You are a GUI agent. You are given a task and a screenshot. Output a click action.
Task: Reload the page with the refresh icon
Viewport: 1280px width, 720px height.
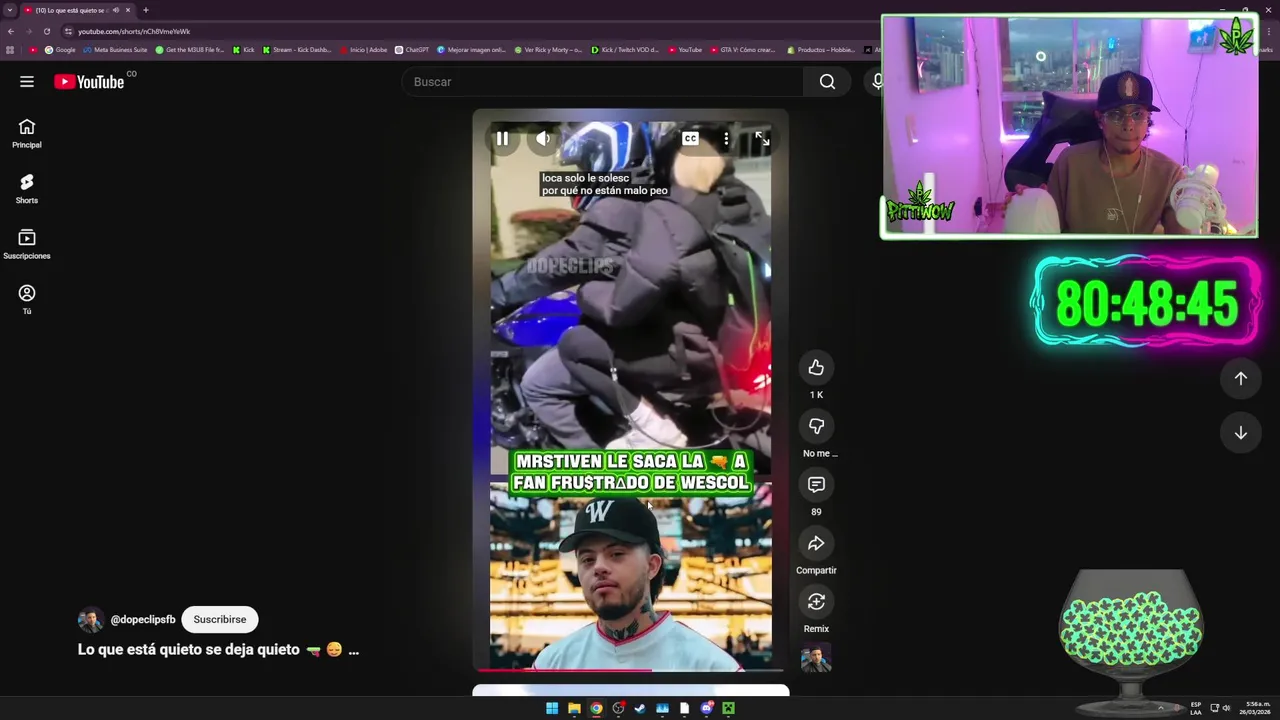coord(46,31)
